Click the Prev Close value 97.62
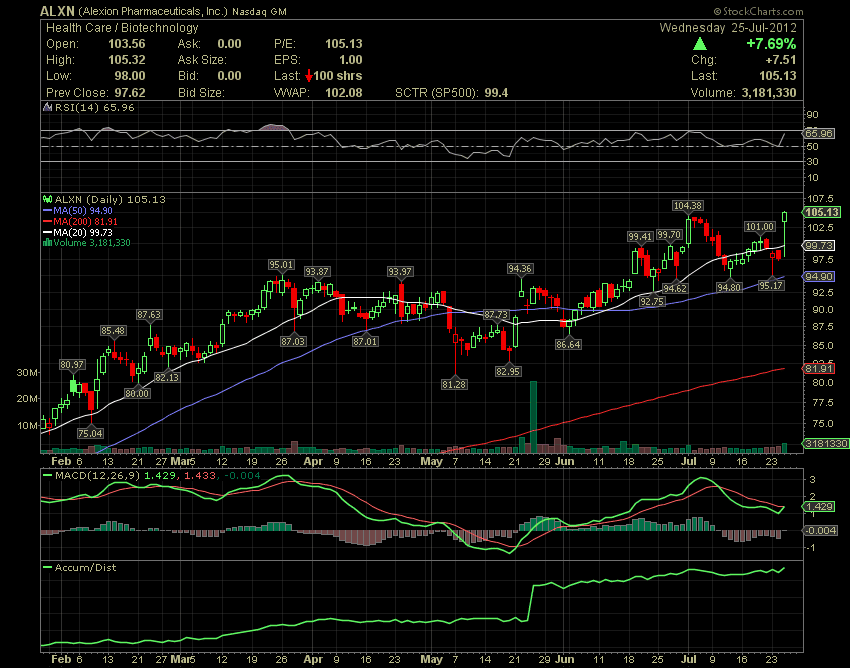 pos(130,93)
